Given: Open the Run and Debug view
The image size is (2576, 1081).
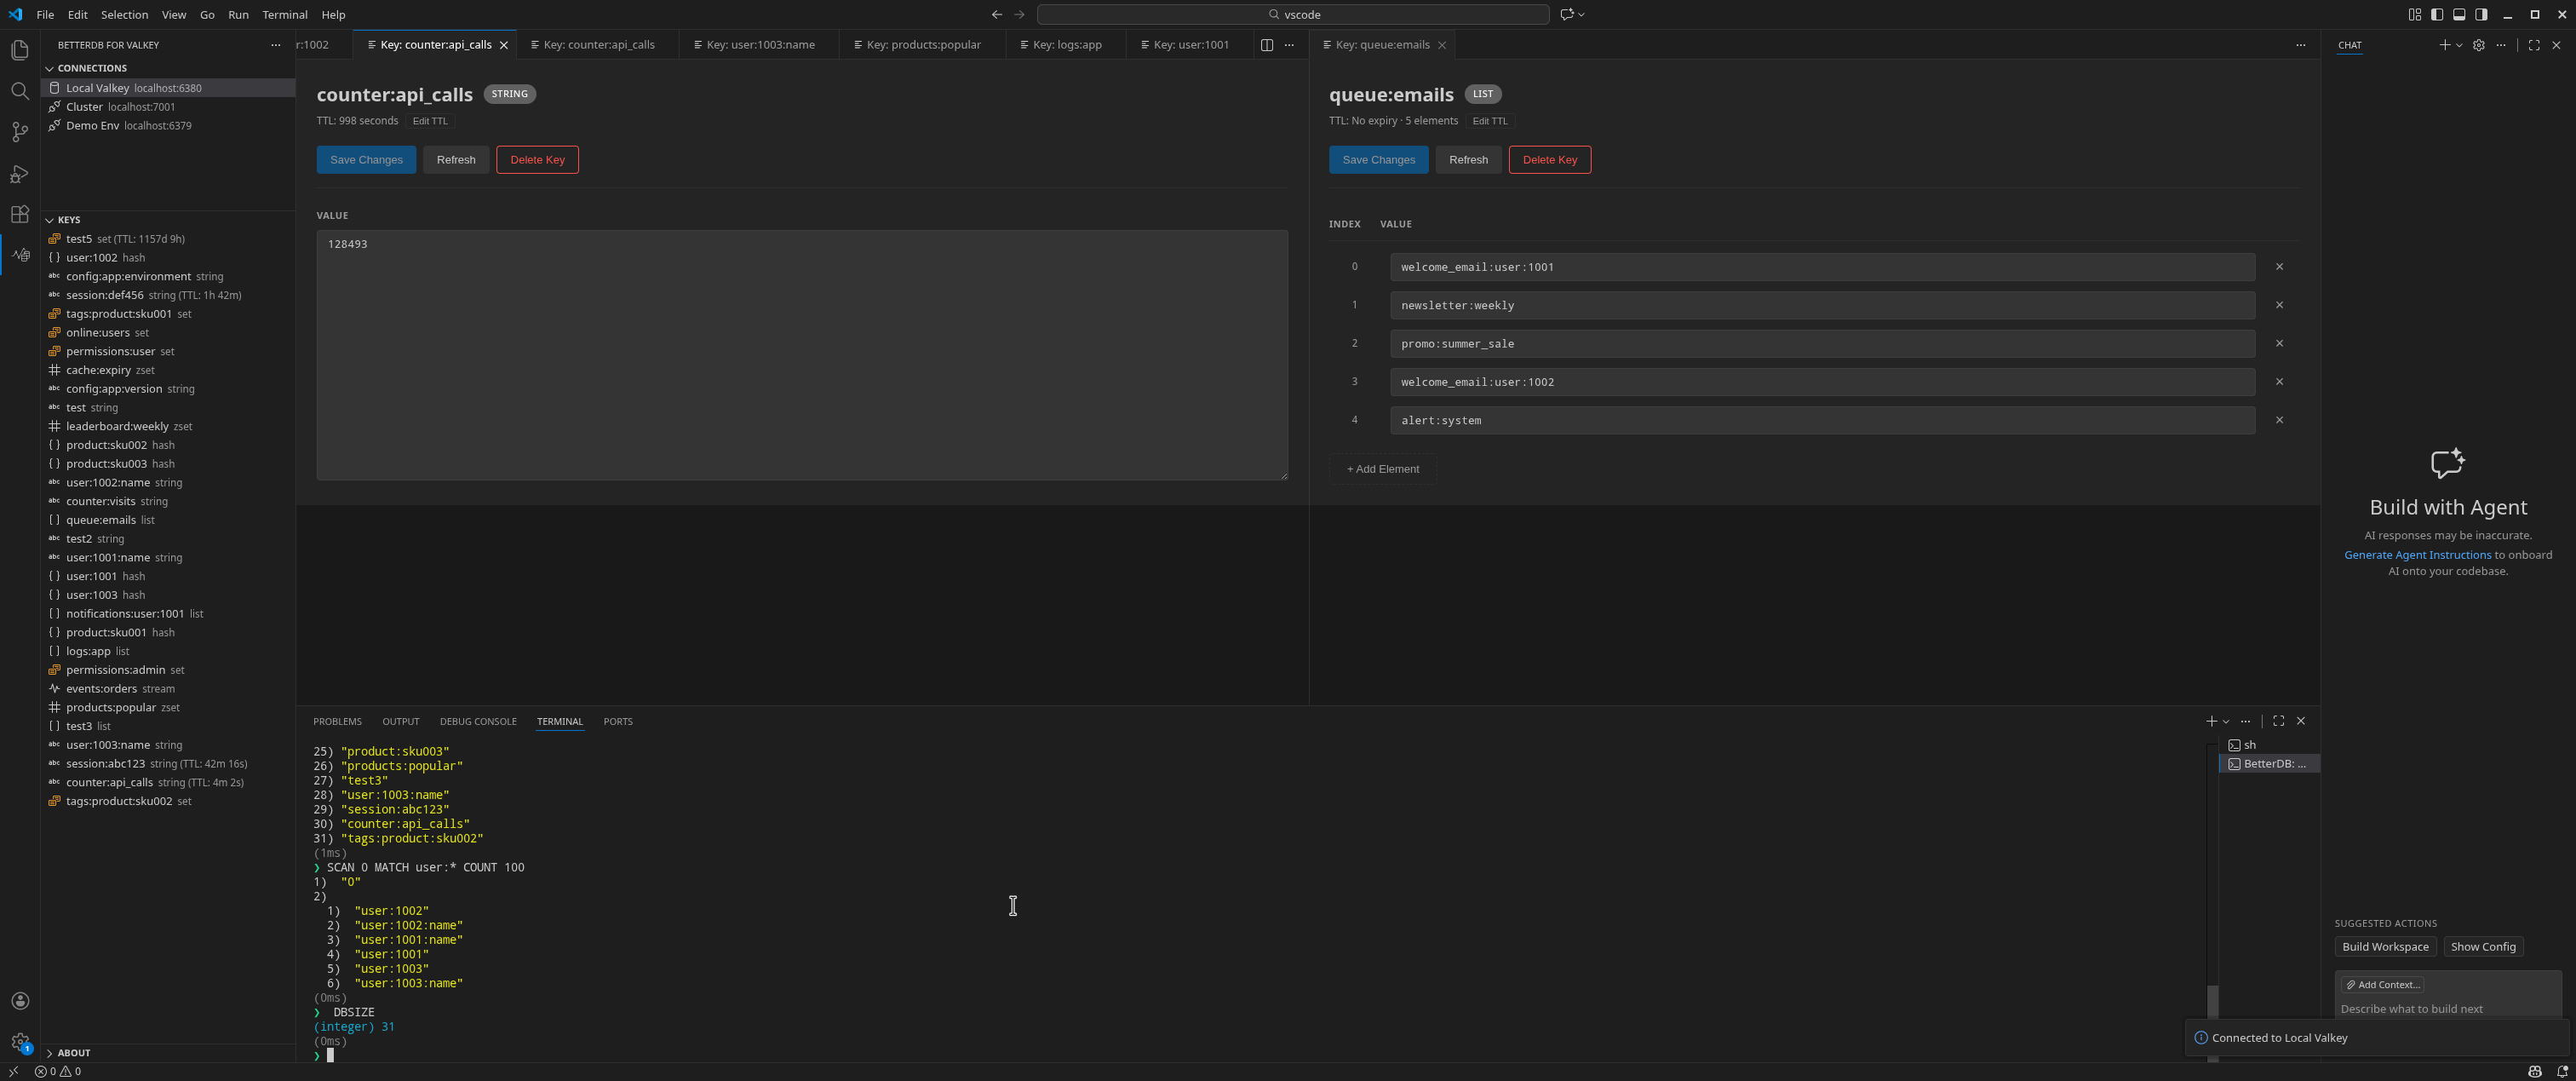Looking at the screenshot, I should coord(20,174).
